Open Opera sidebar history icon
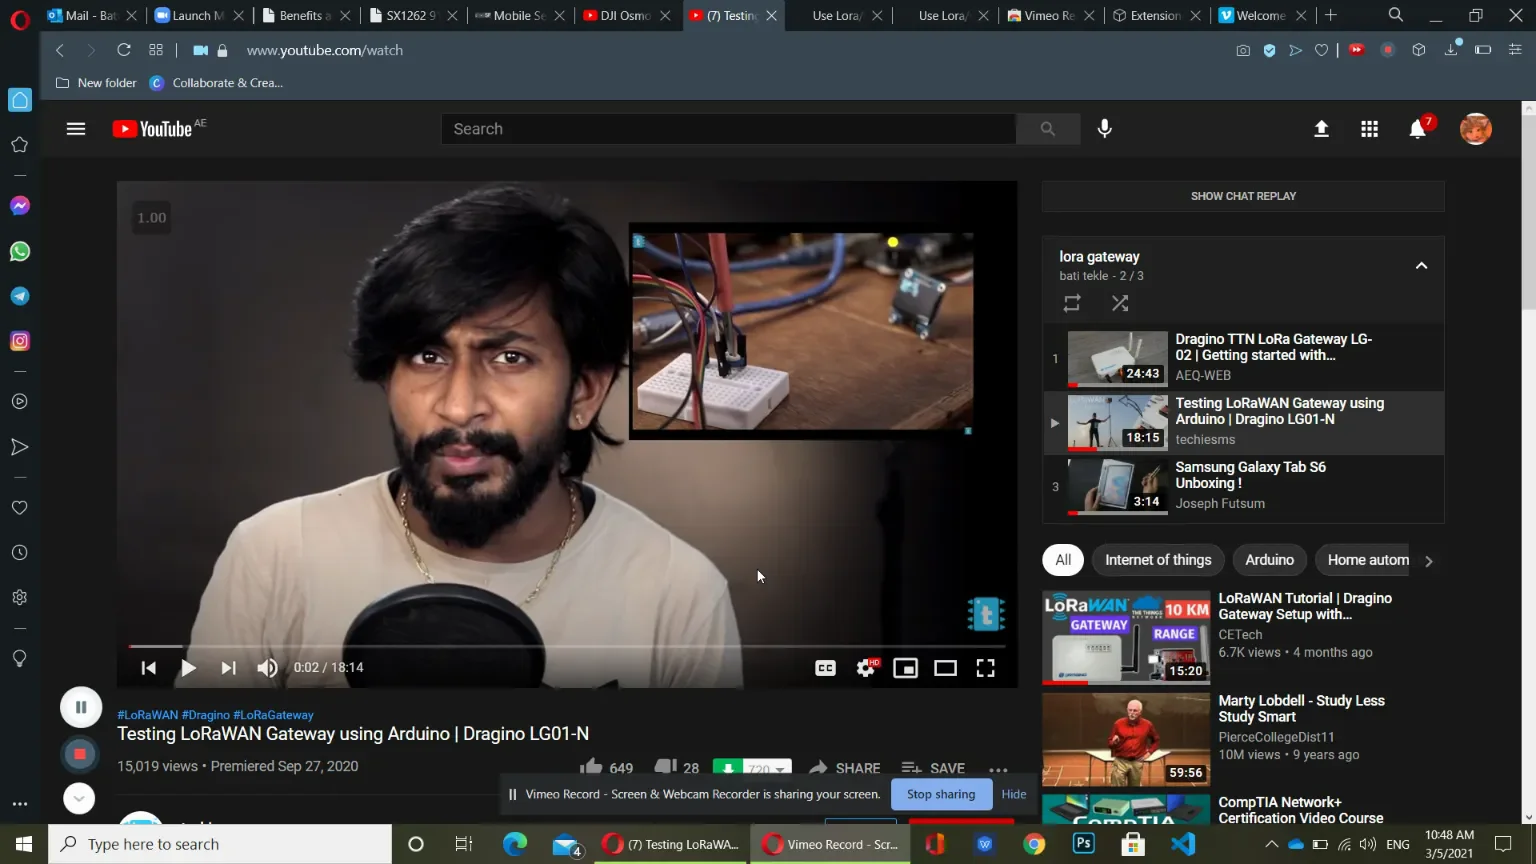The height and width of the screenshot is (864, 1536). (20, 553)
